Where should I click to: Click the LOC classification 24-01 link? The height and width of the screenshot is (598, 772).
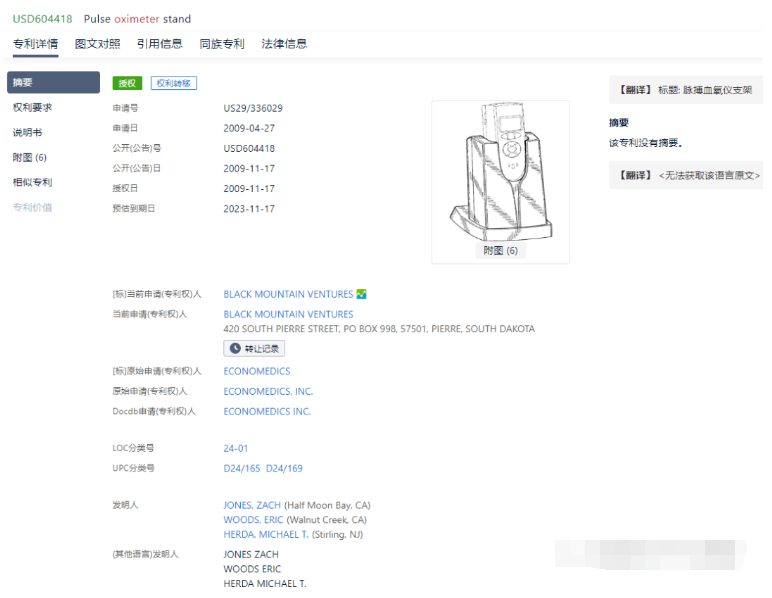(236, 448)
